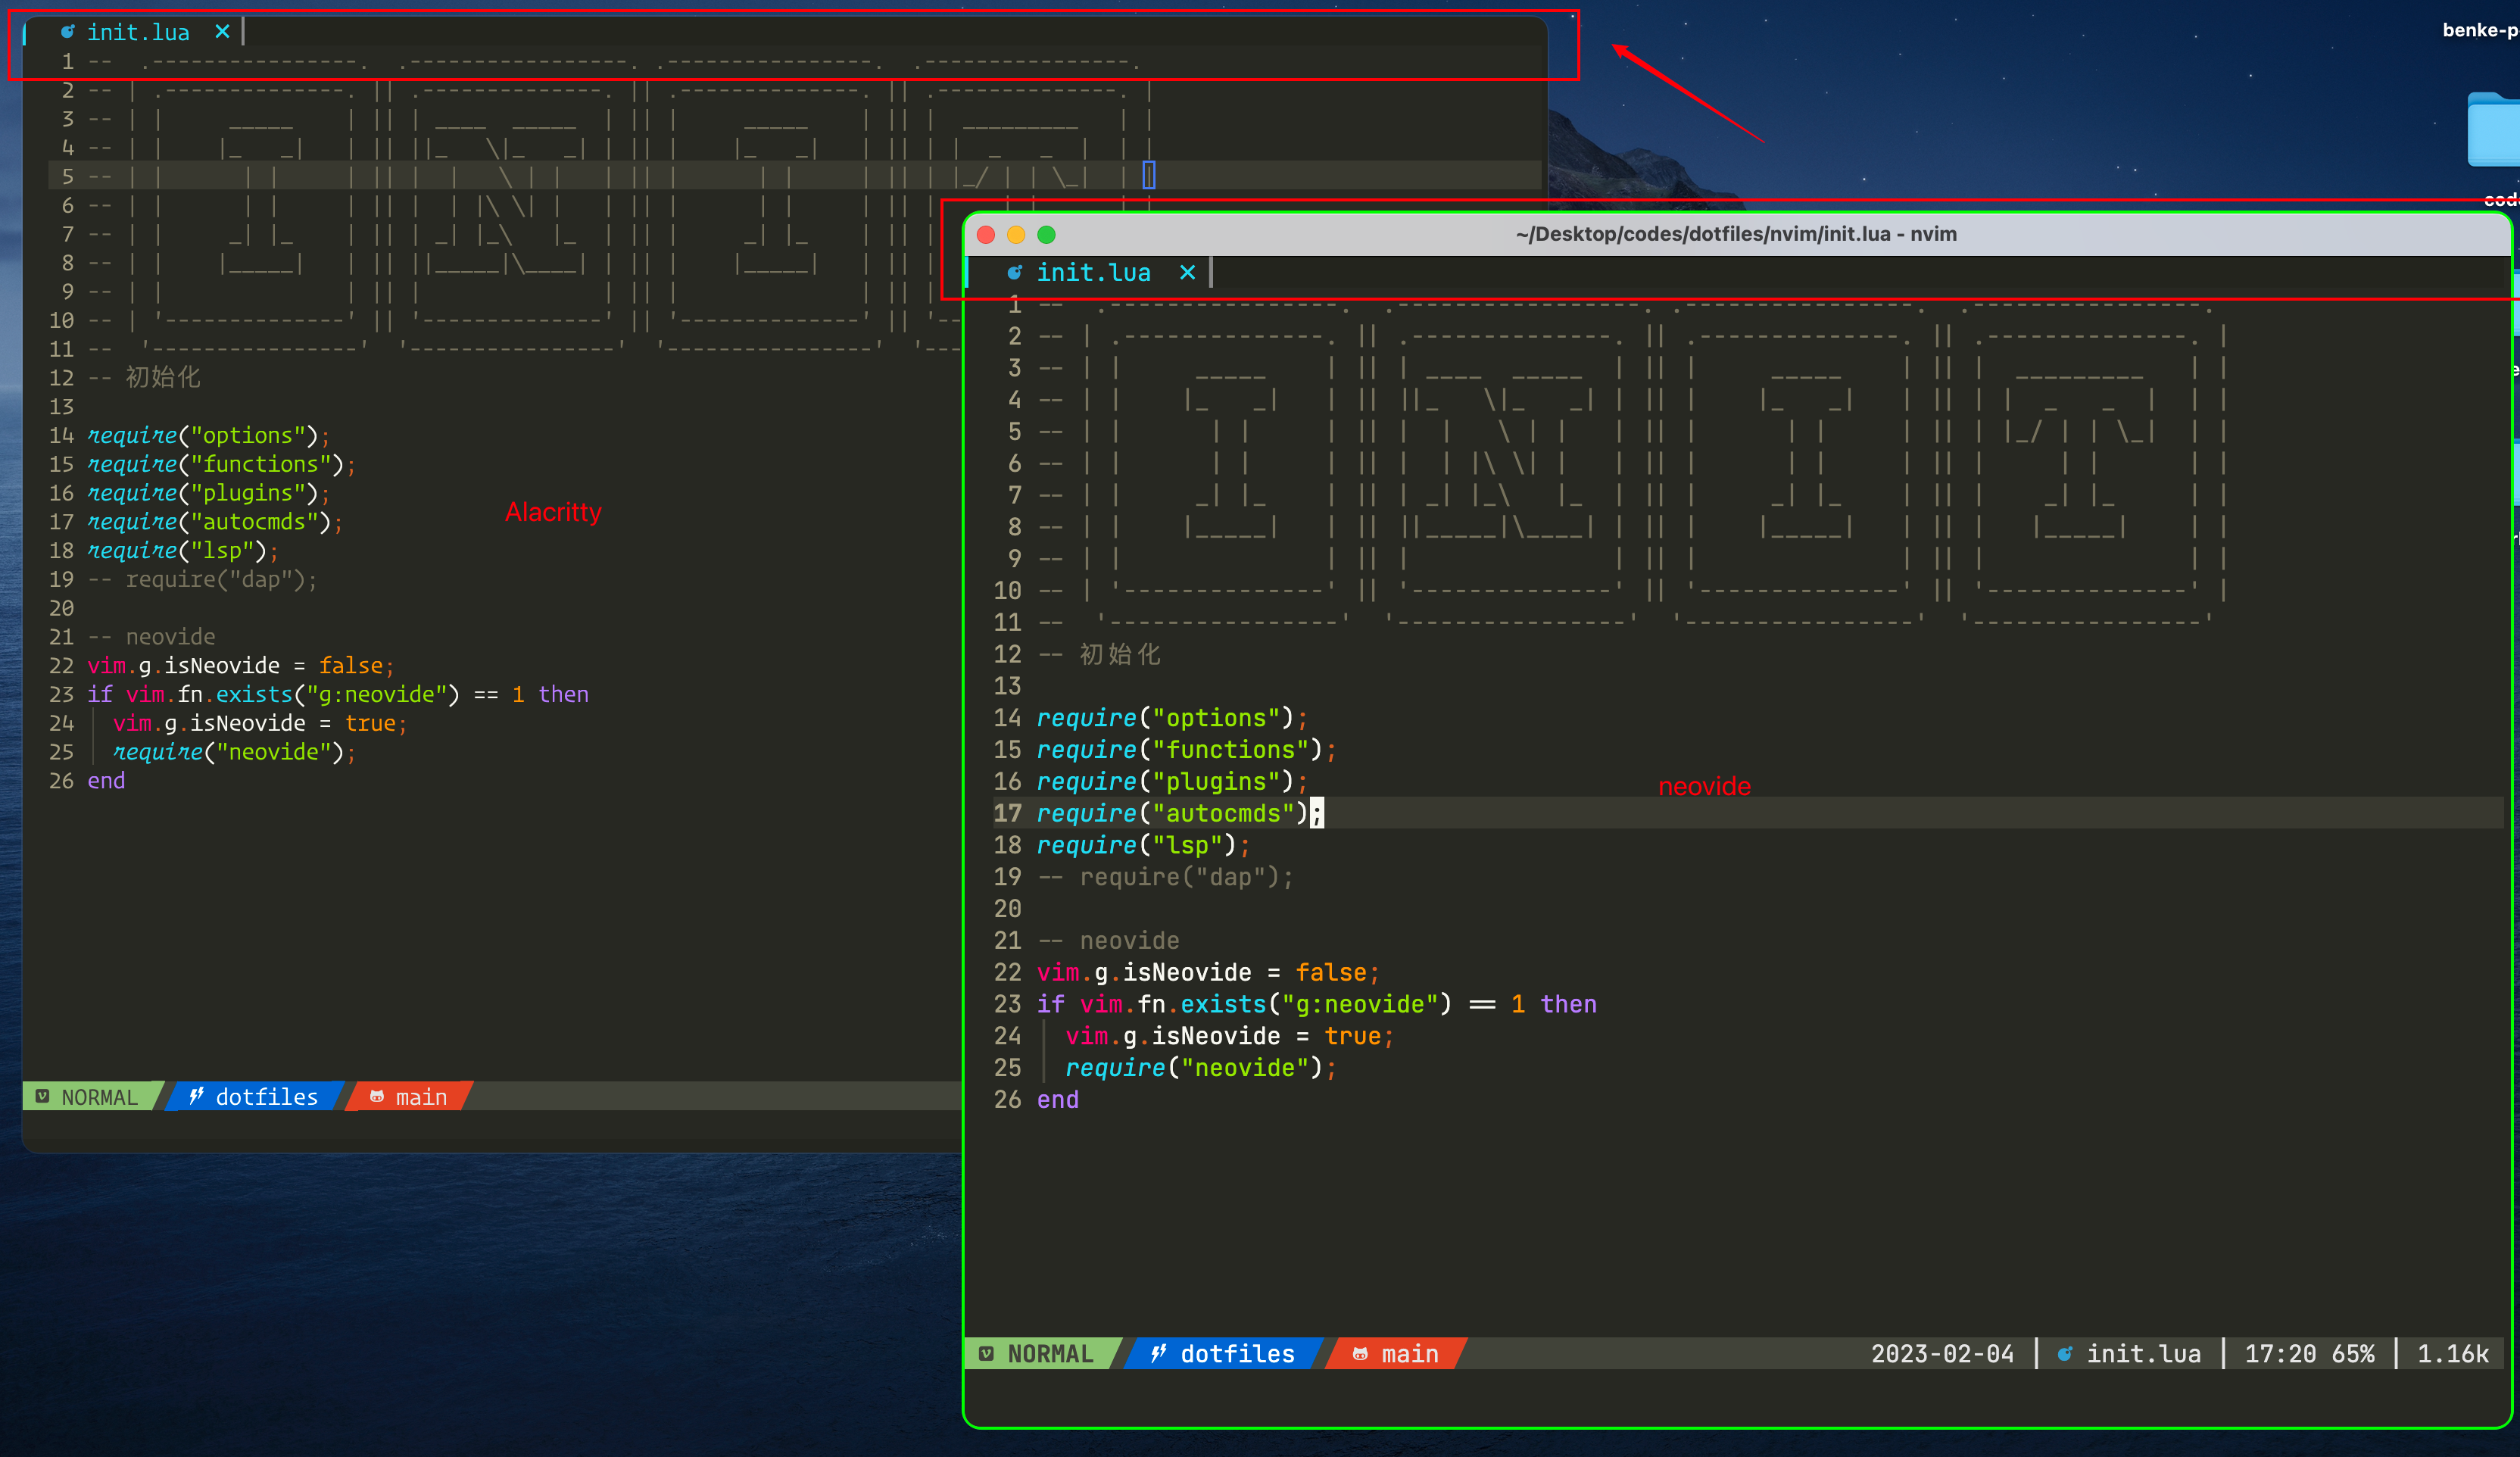Click the lightning icon beside dotfiles in Alacritty statusline
The height and width of the screenshot is (1457, 2520).
(x=196, y=1096)
